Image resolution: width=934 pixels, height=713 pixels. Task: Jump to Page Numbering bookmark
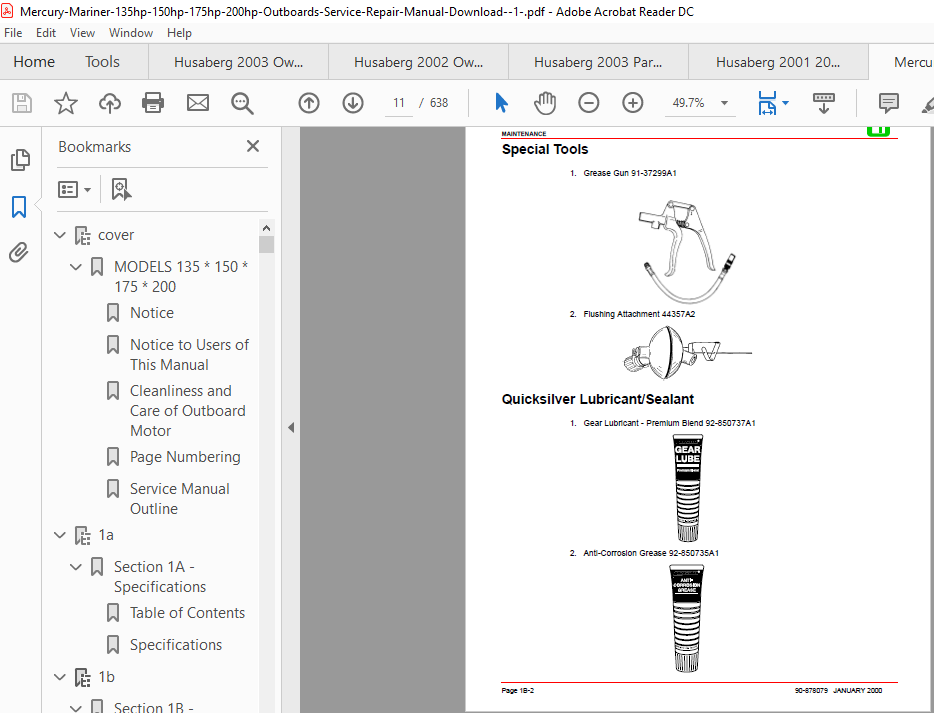(x=185, y=457)
